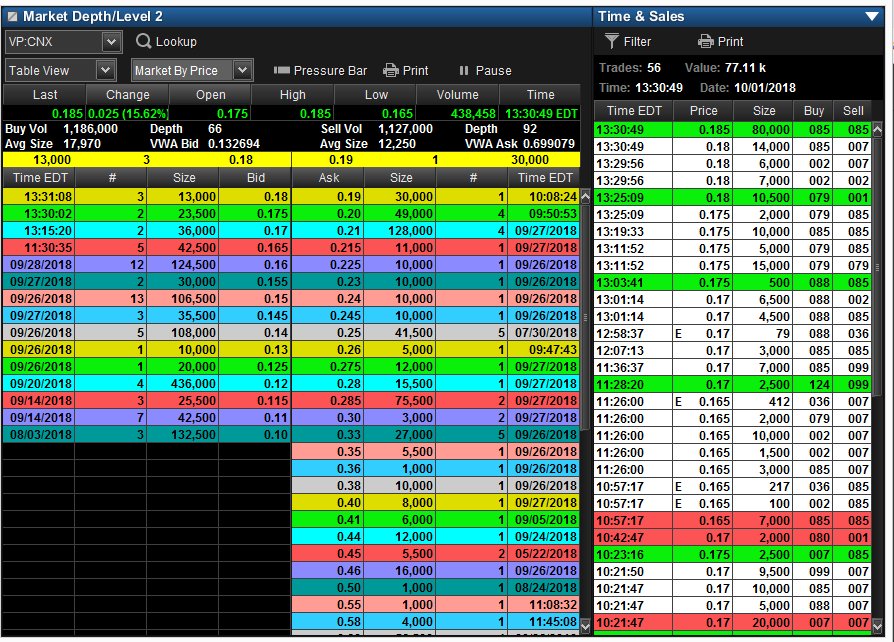
Task: Click the Lookup button label
Action: tap(176, 42)
